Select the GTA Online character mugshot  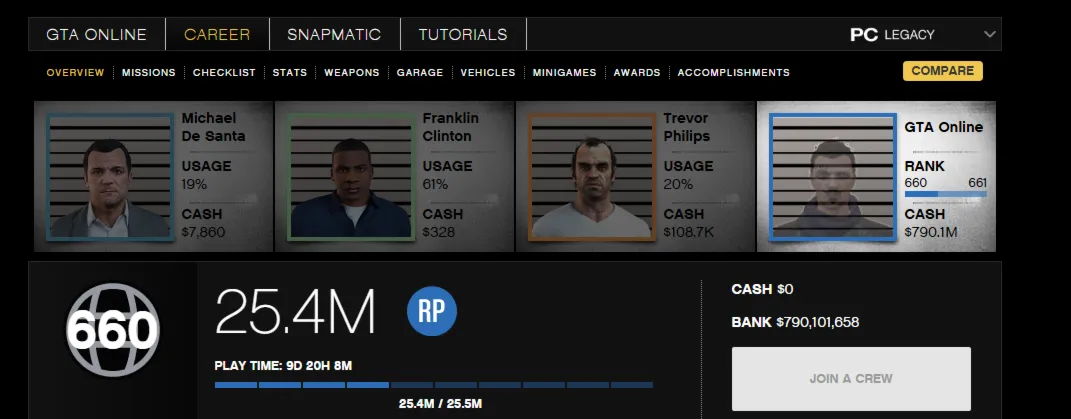[x=833, y=177]
